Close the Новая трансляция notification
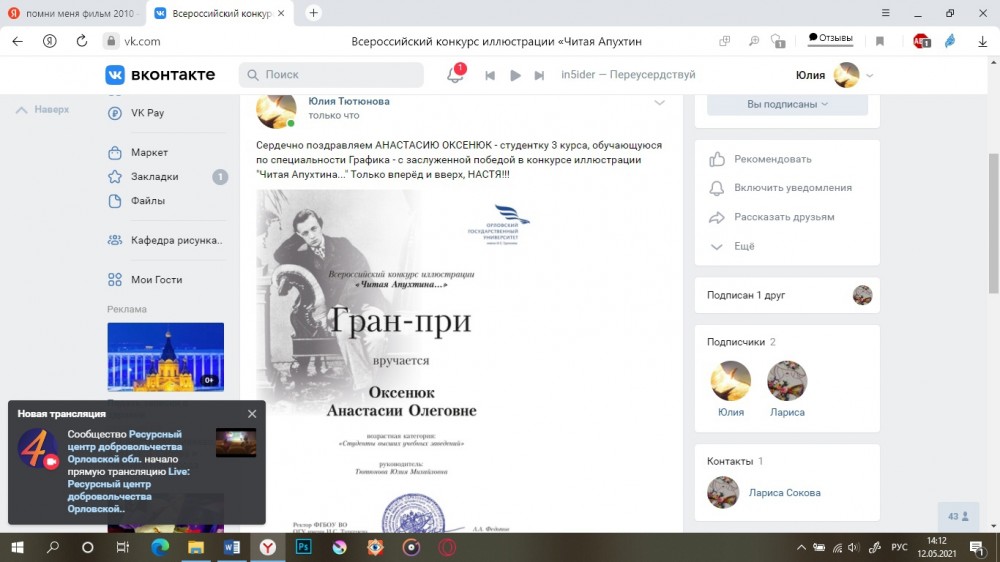The height and width of the screenshot is (562, 1000). point(252,414)
